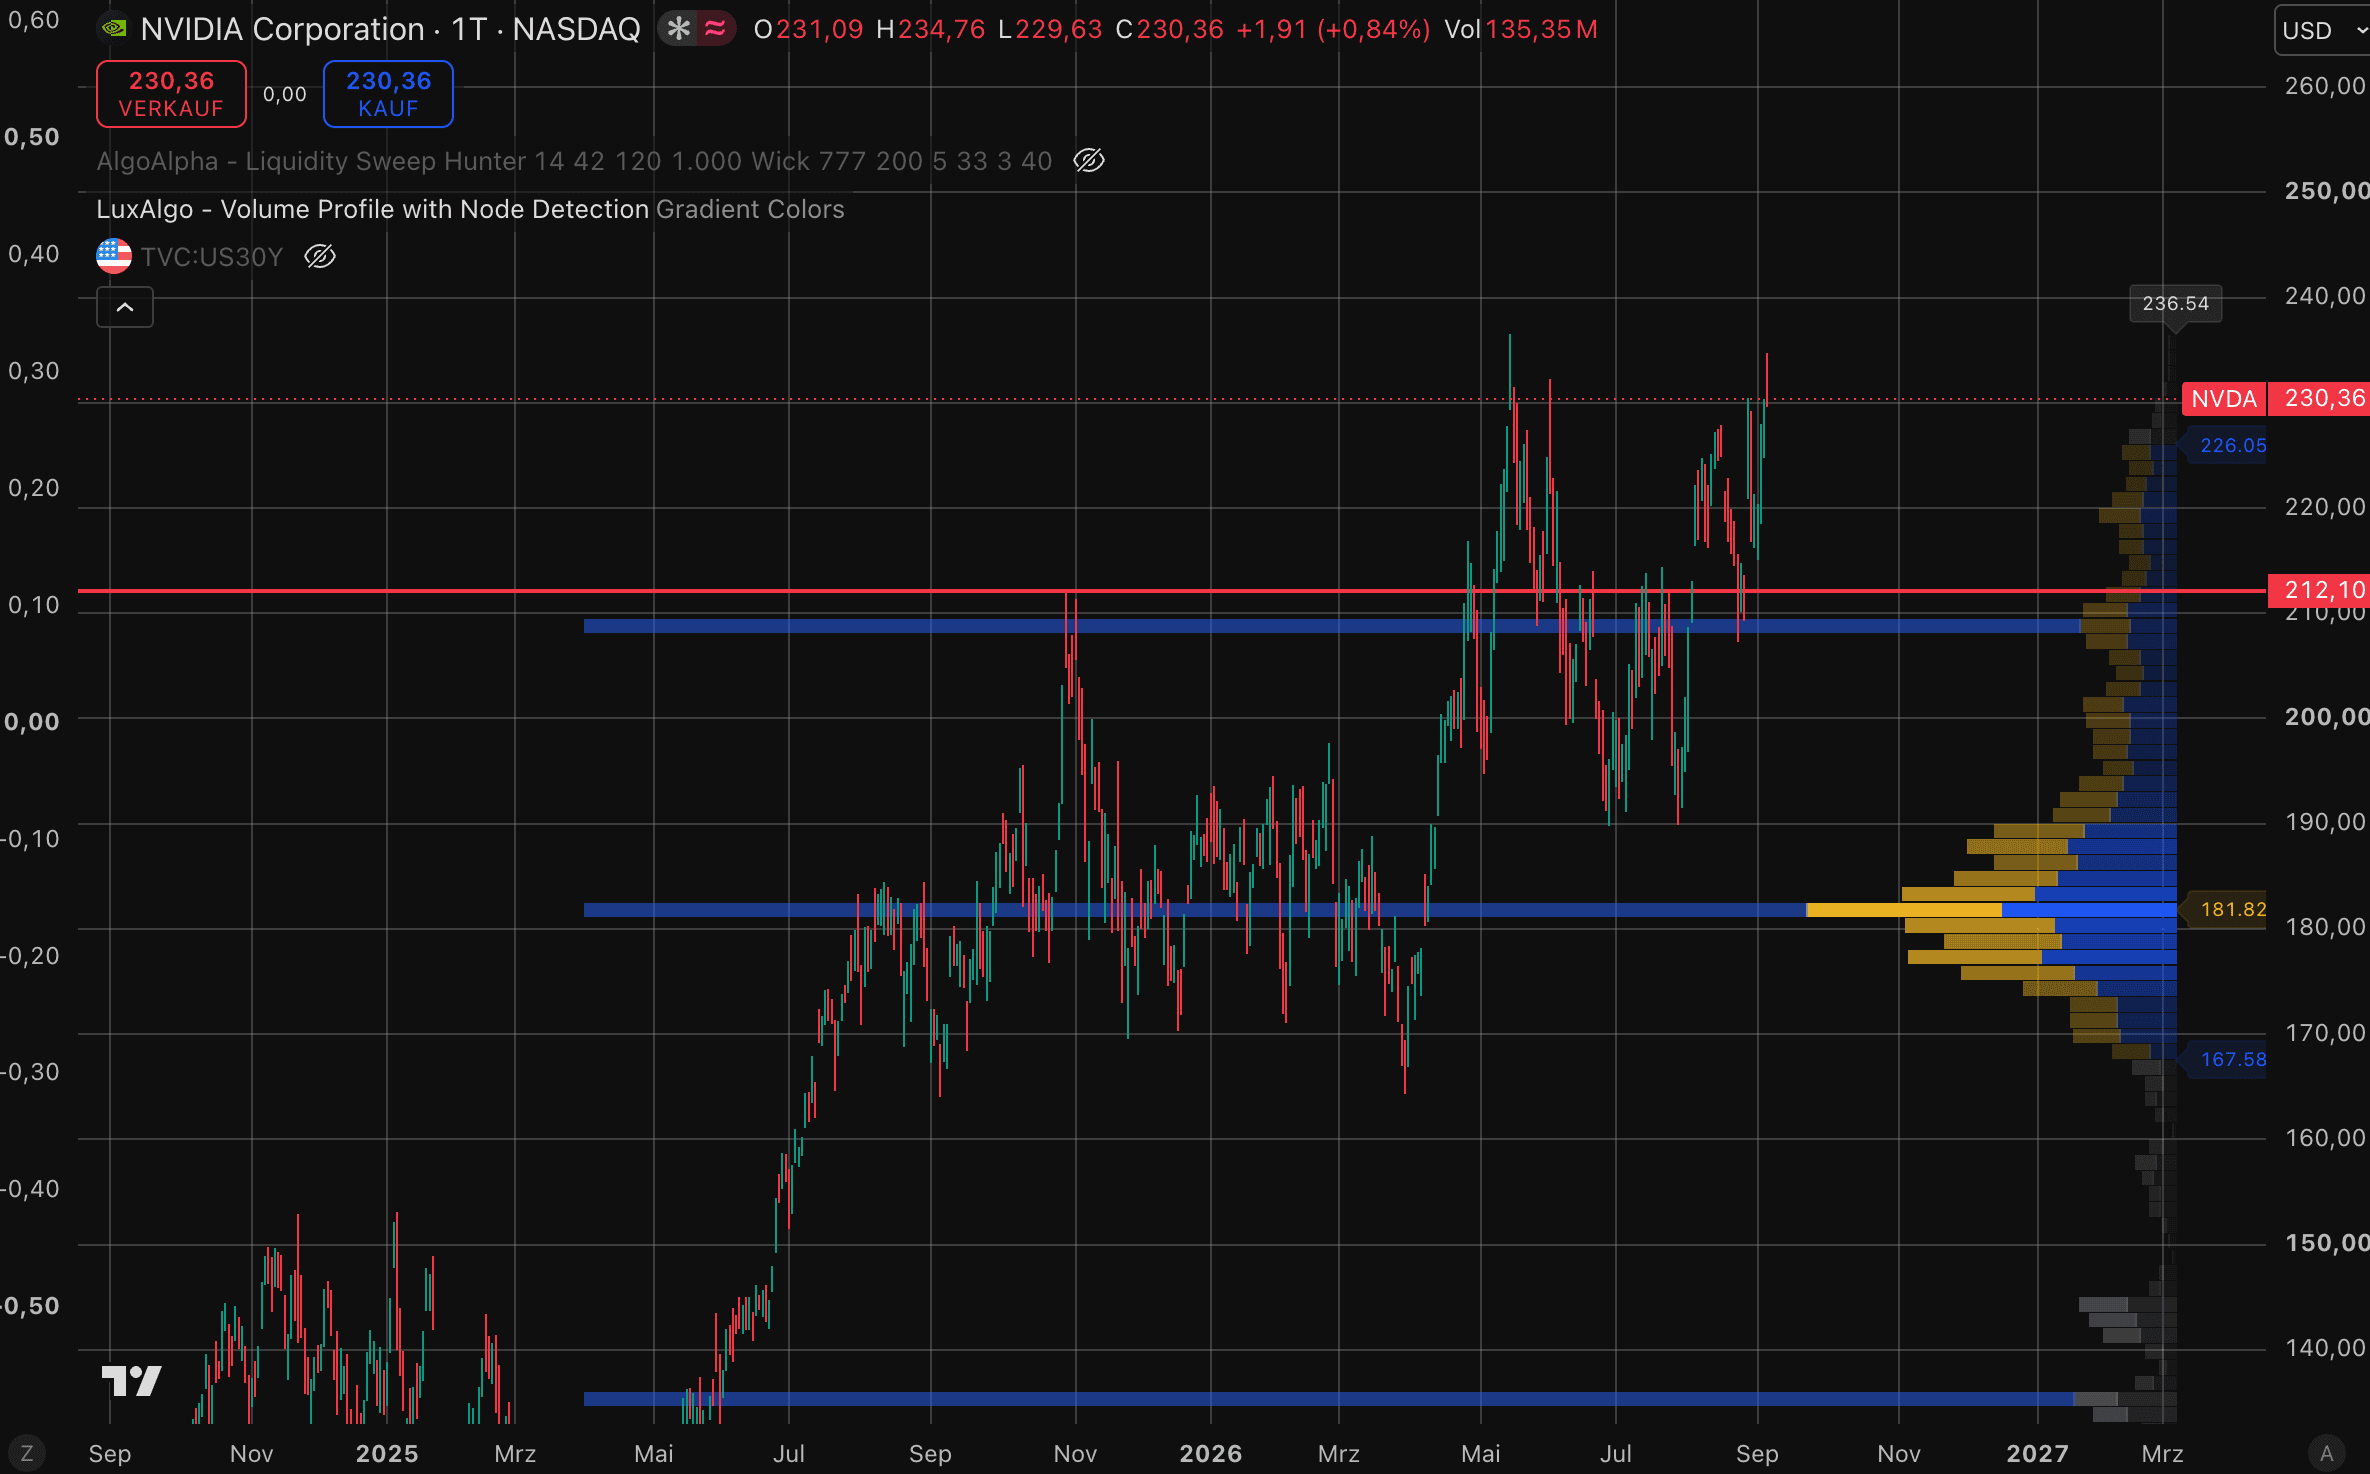Click 0,40 on the left scale
Screen dimensions: 2370x1474
coord(33,254)
